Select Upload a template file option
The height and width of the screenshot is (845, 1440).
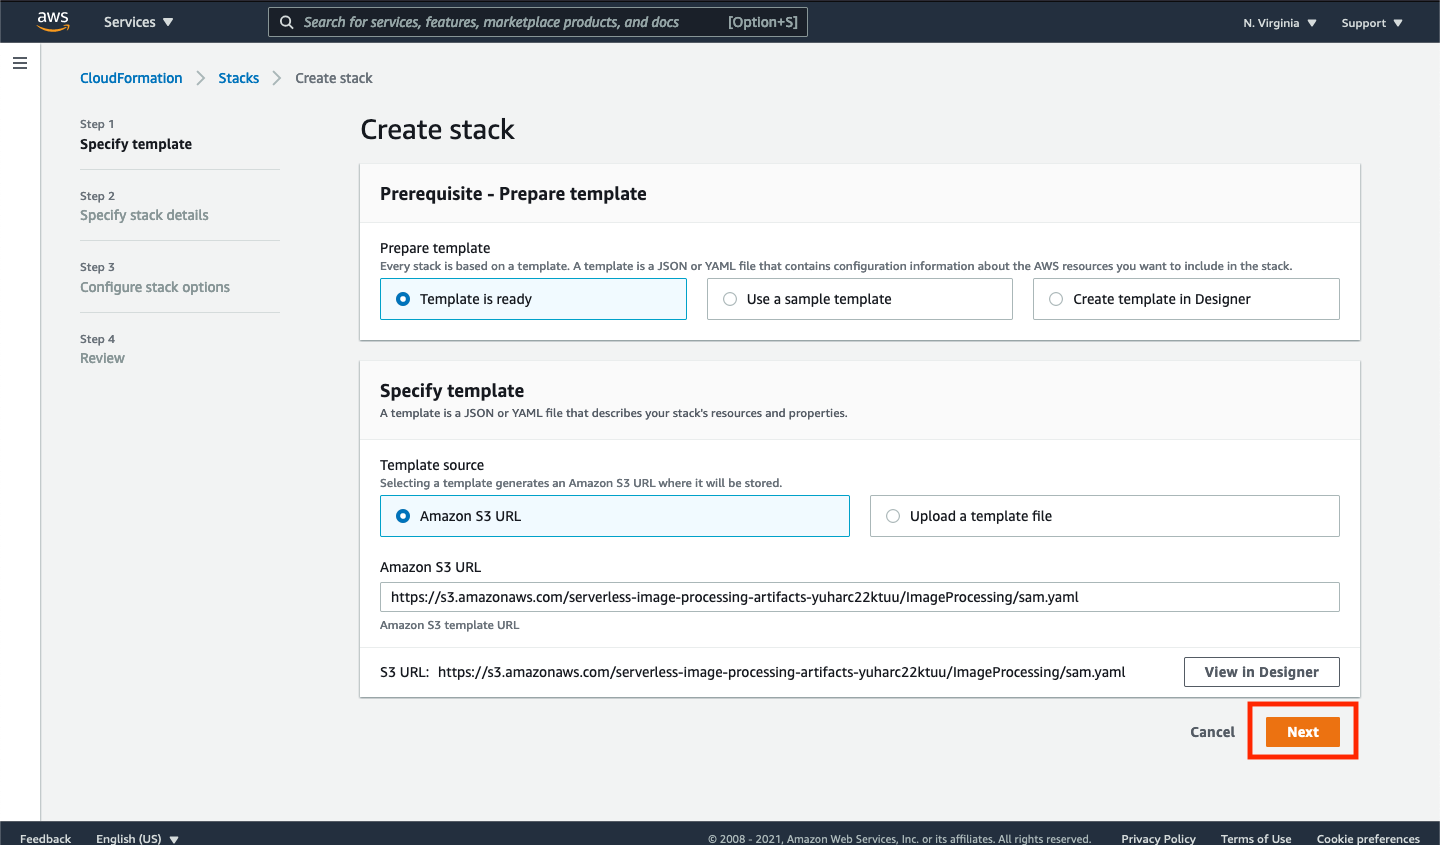[1105, 516]
